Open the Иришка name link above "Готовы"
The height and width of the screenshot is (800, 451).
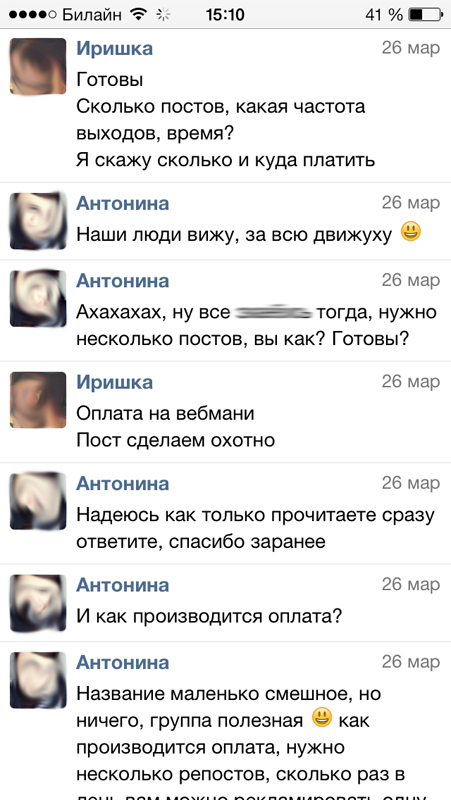point(114,49)
